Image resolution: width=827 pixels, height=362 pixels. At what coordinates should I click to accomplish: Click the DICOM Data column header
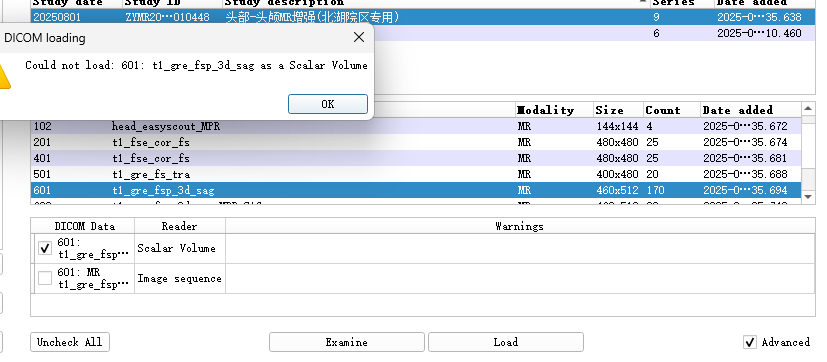pos(84,226)
